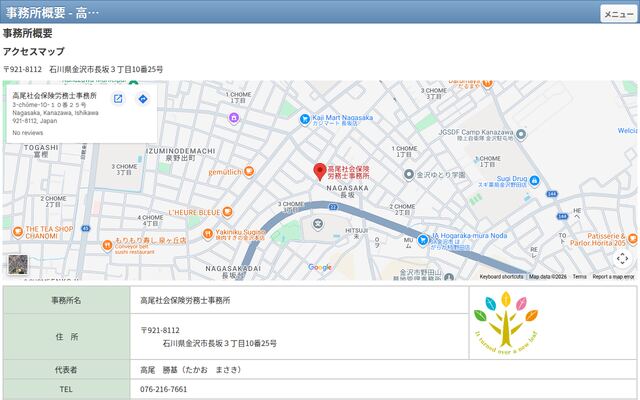Click phone number 076-216-7661
Screen dimensions: 640x400
point(163,389)
